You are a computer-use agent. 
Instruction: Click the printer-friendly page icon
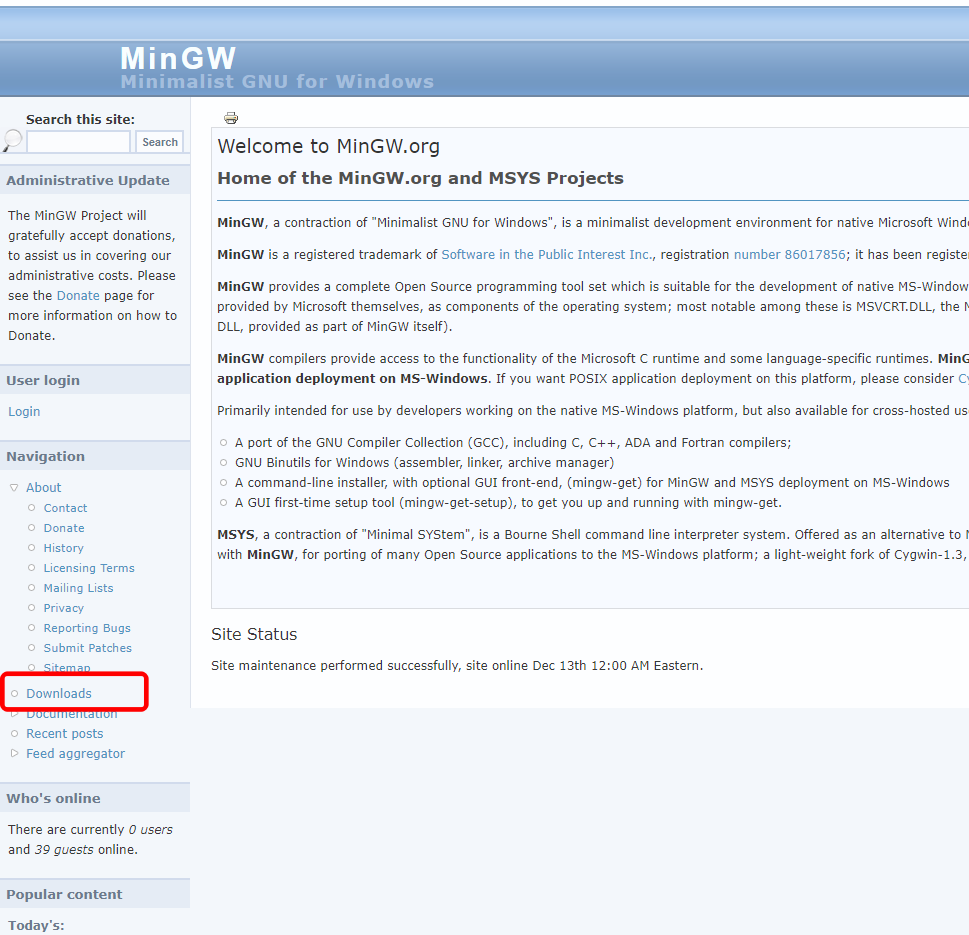(x=230, y=117)
